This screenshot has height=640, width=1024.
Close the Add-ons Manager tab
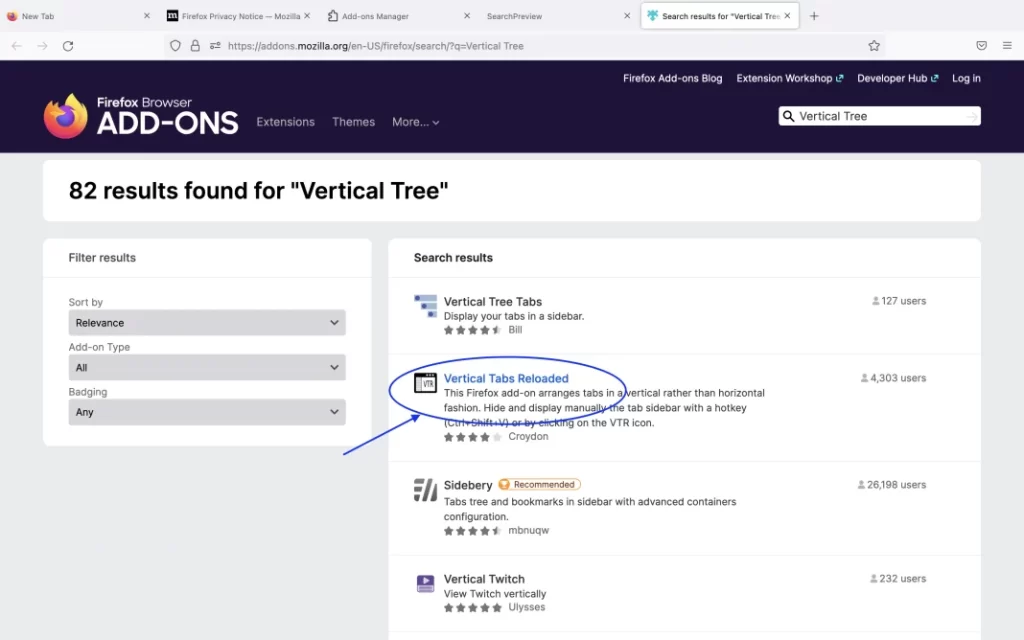pos(467,16)
